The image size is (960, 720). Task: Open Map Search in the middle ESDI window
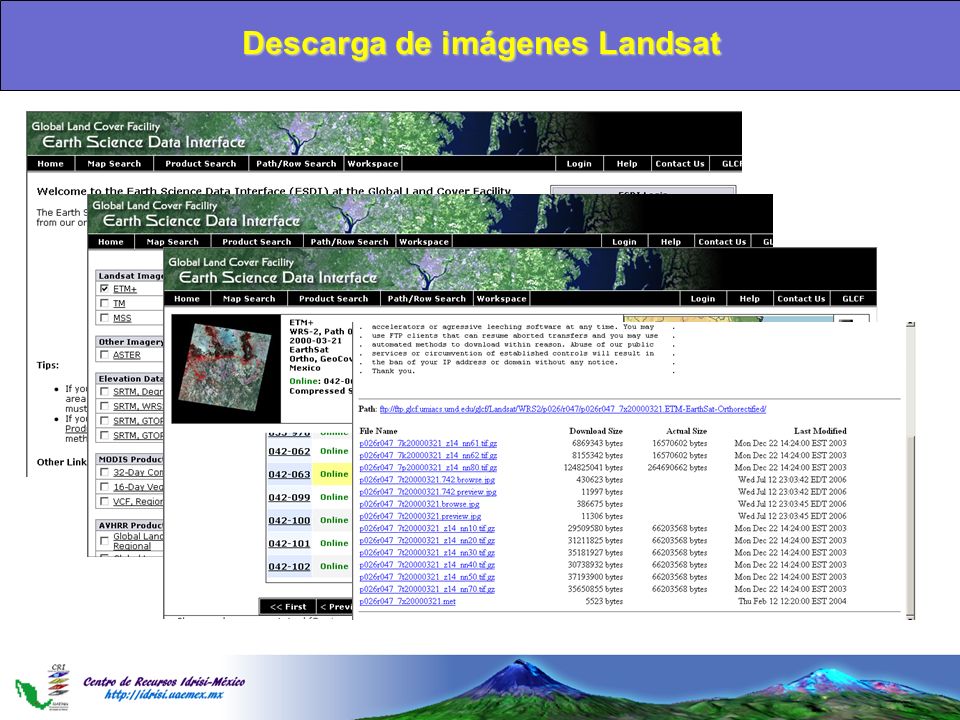(173, 242)
